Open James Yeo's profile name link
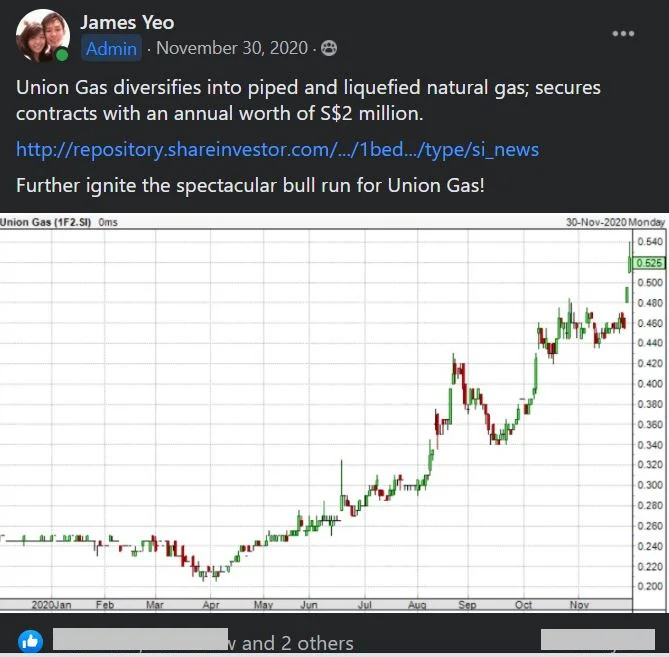The image size is (669, 657). tap(127, 23)
